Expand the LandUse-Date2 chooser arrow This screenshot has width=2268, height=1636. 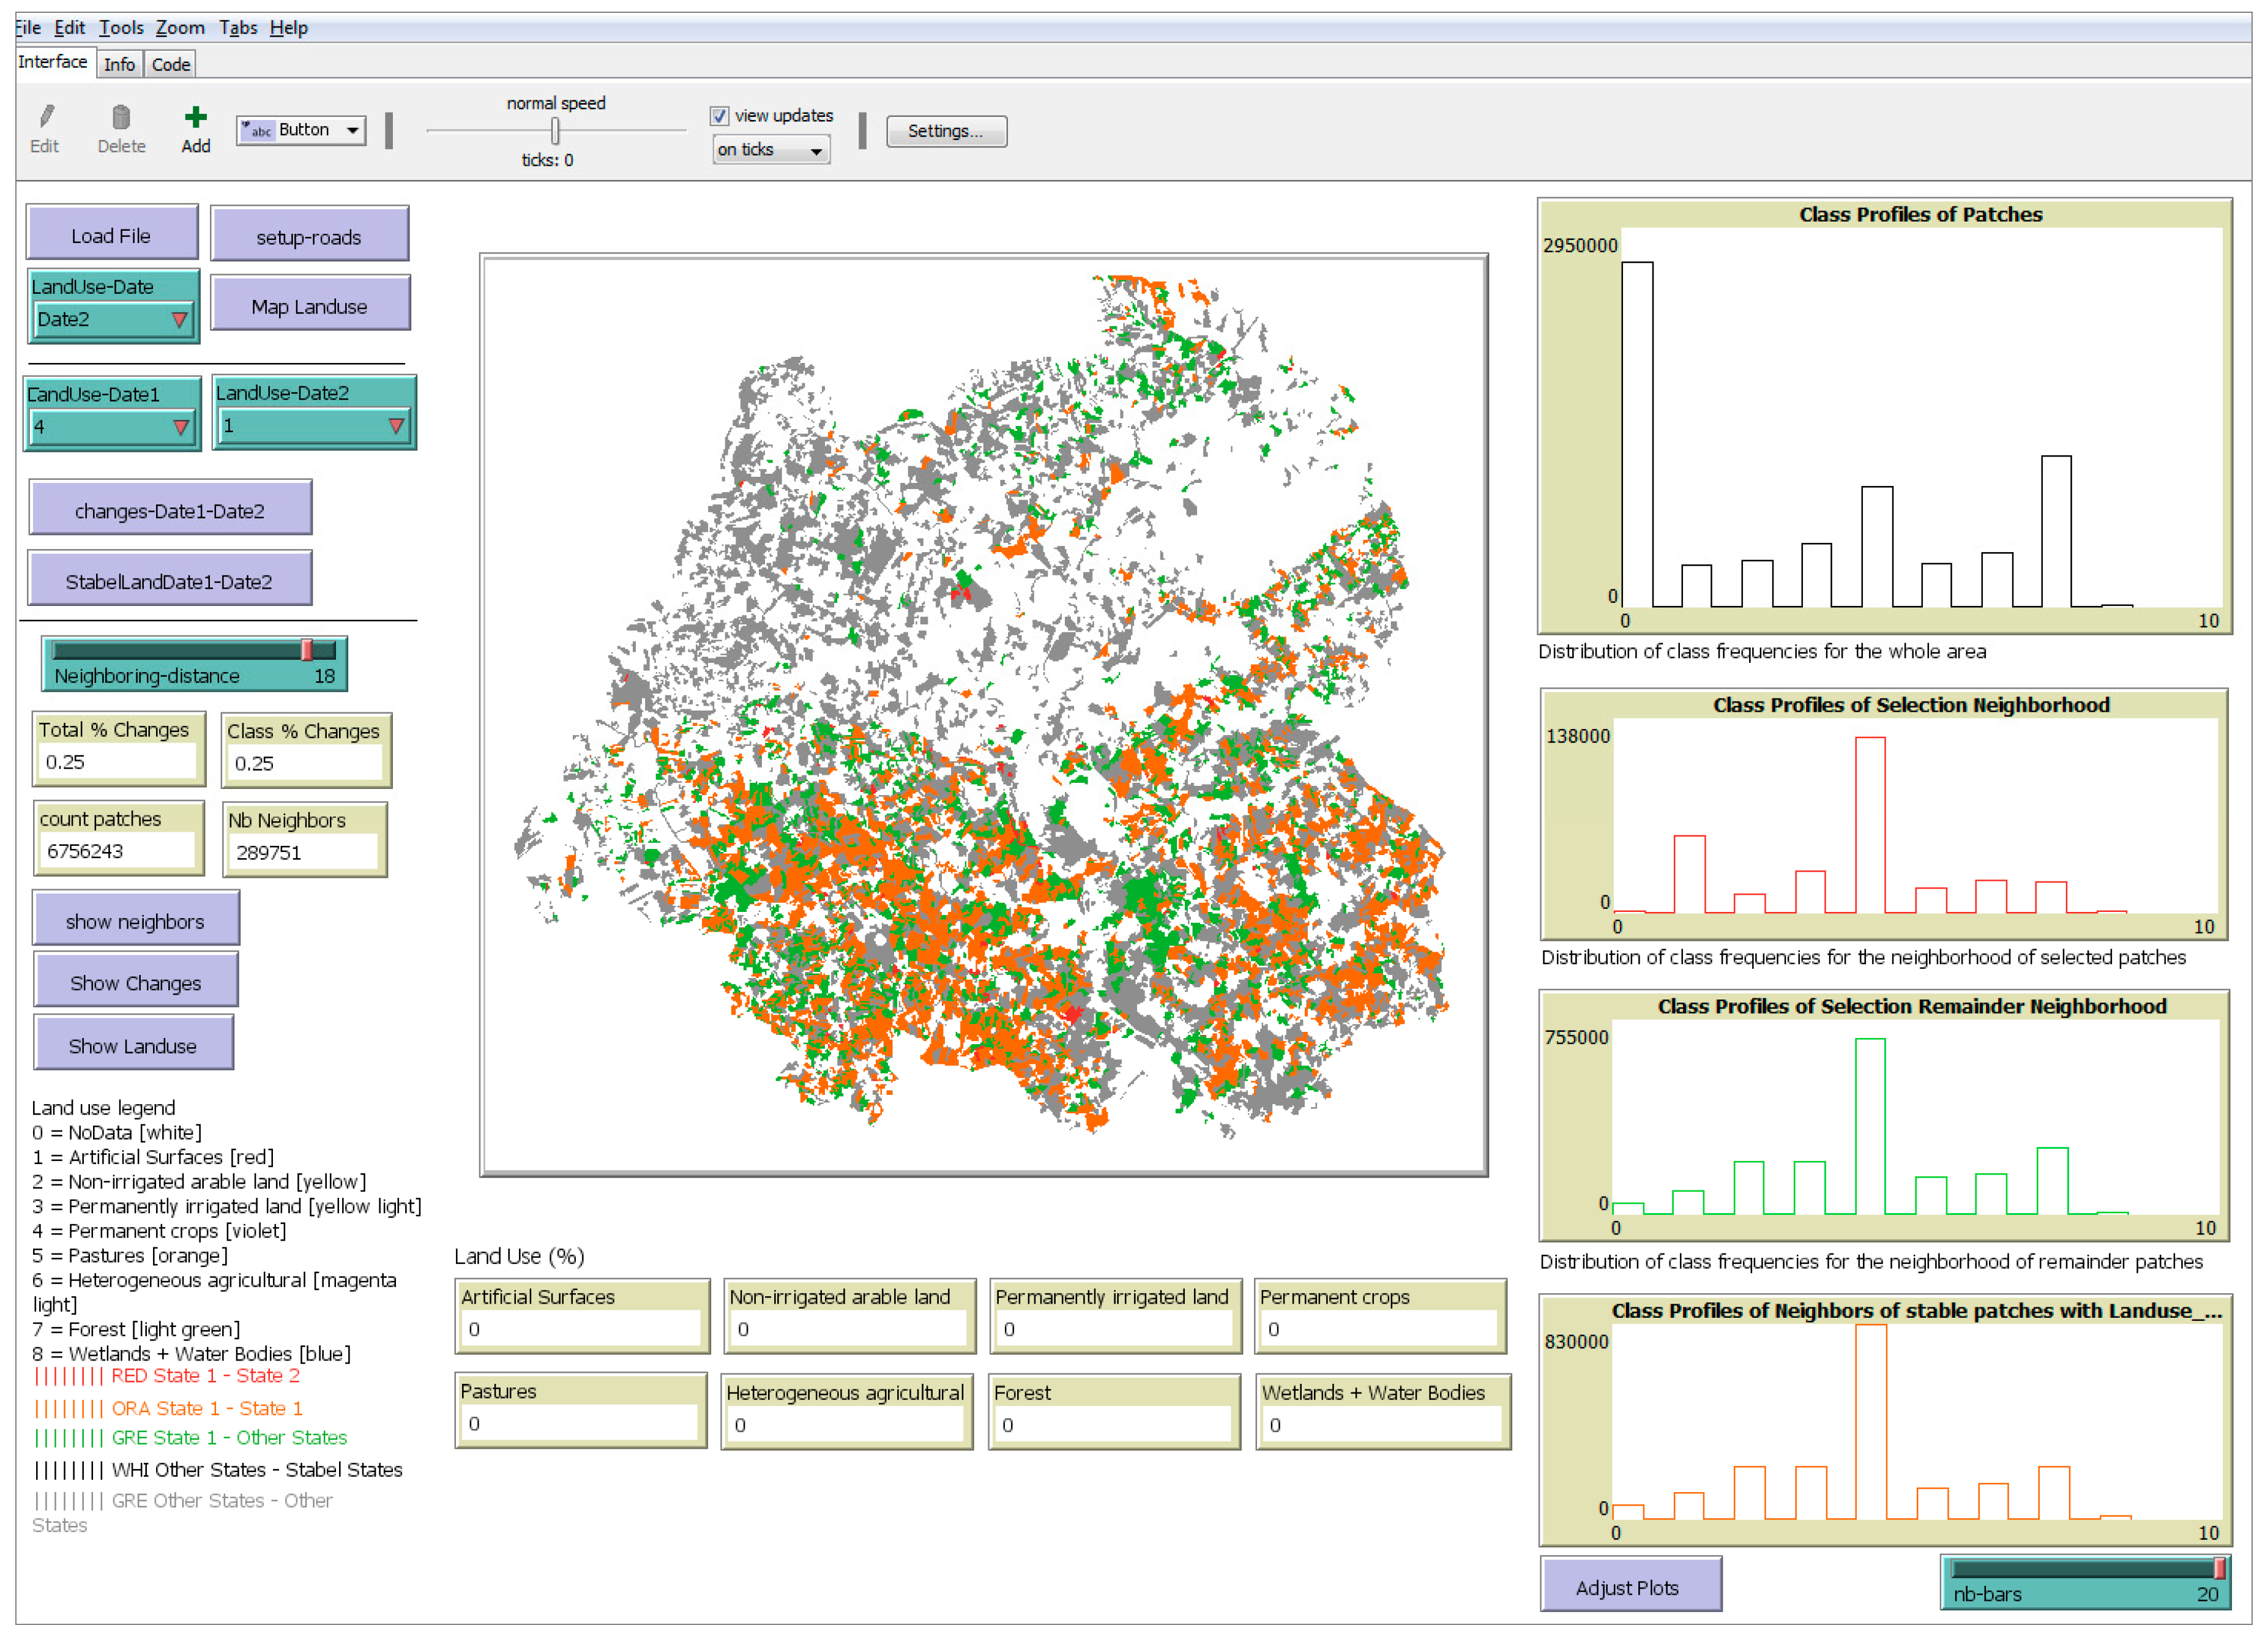point(396,427)
